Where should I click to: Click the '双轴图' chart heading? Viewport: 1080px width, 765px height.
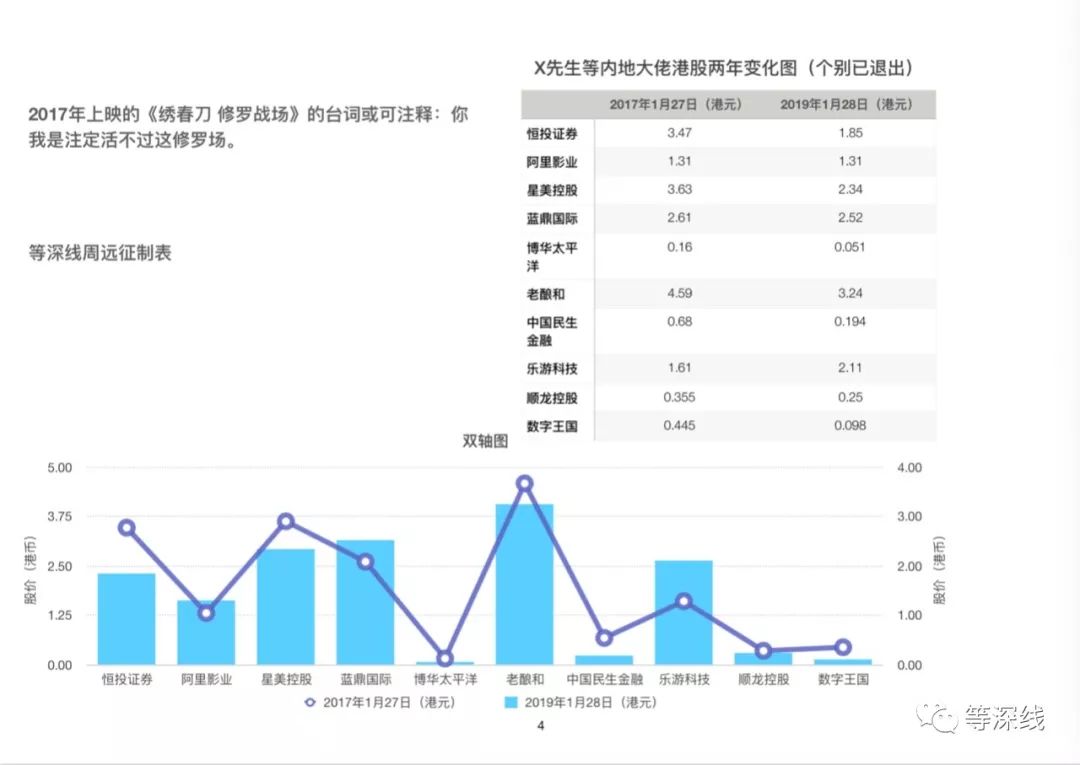click(x=485, y=441)
